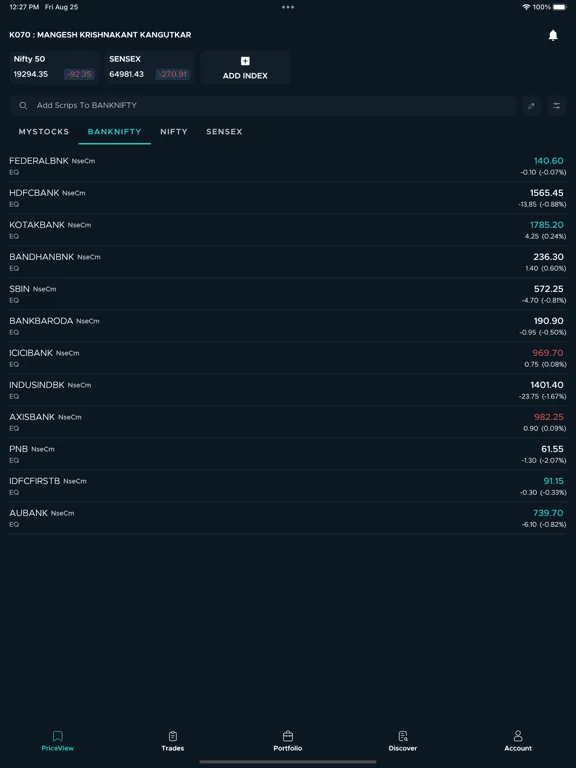Tap the three-dot multitasking indicator

coord(288,7)
